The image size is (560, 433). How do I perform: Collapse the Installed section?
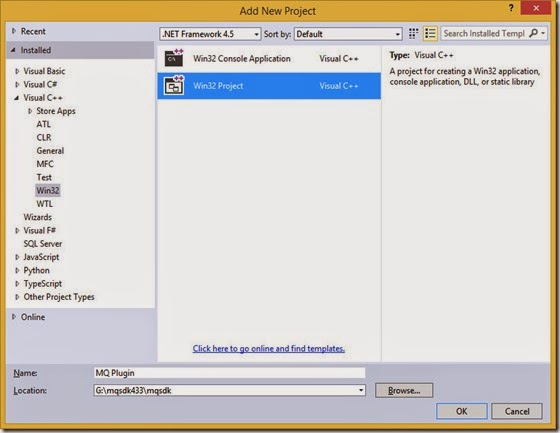coord(13,50)
